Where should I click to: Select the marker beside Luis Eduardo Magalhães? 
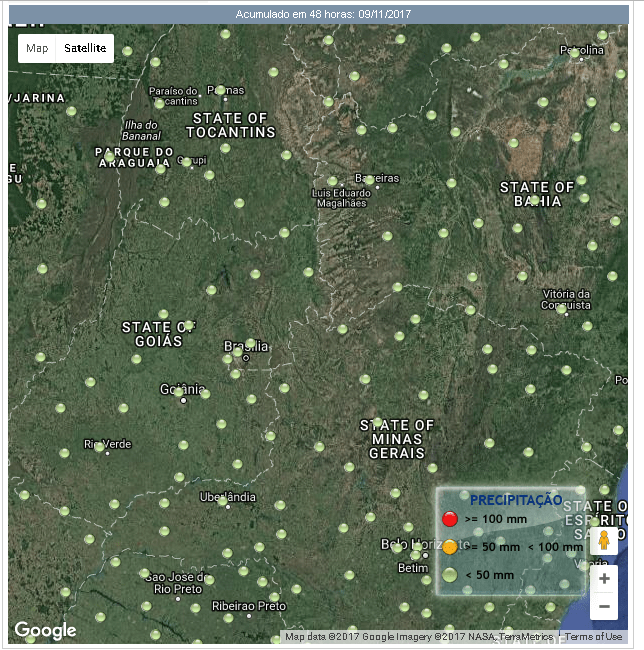333,182
